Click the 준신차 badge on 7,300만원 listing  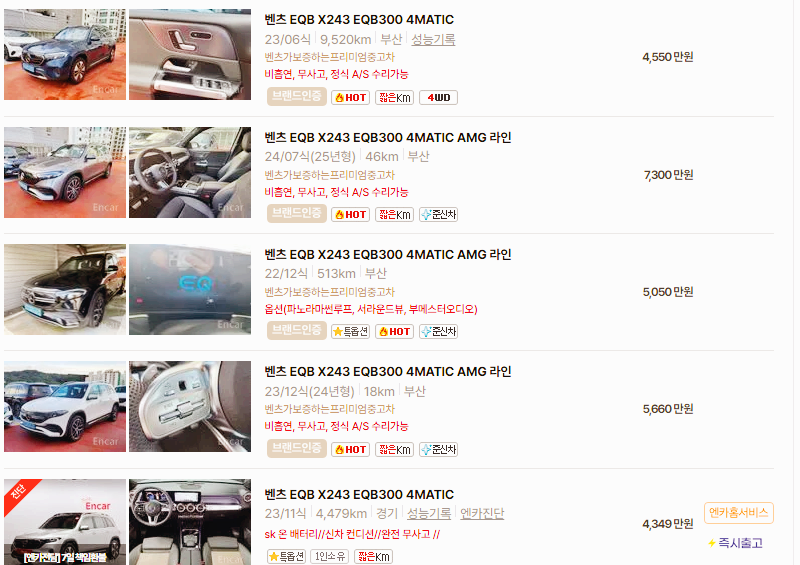[x=438, y=214]
